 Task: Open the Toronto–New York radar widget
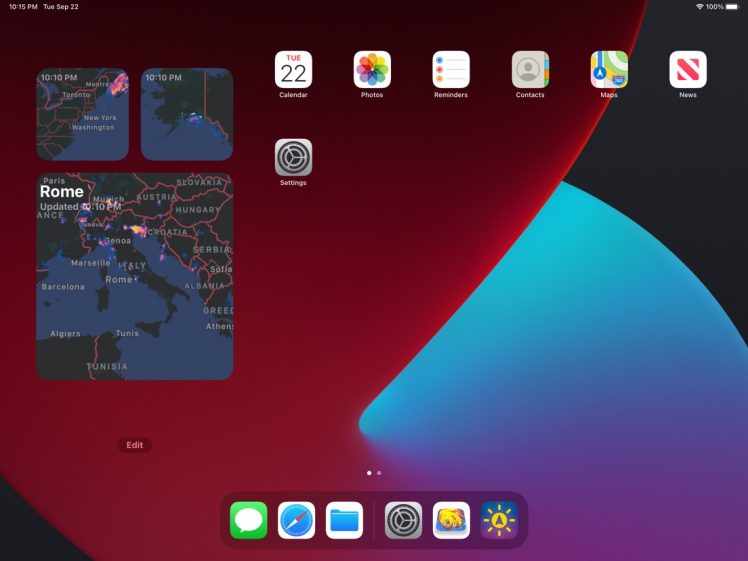tap(83, 114)
